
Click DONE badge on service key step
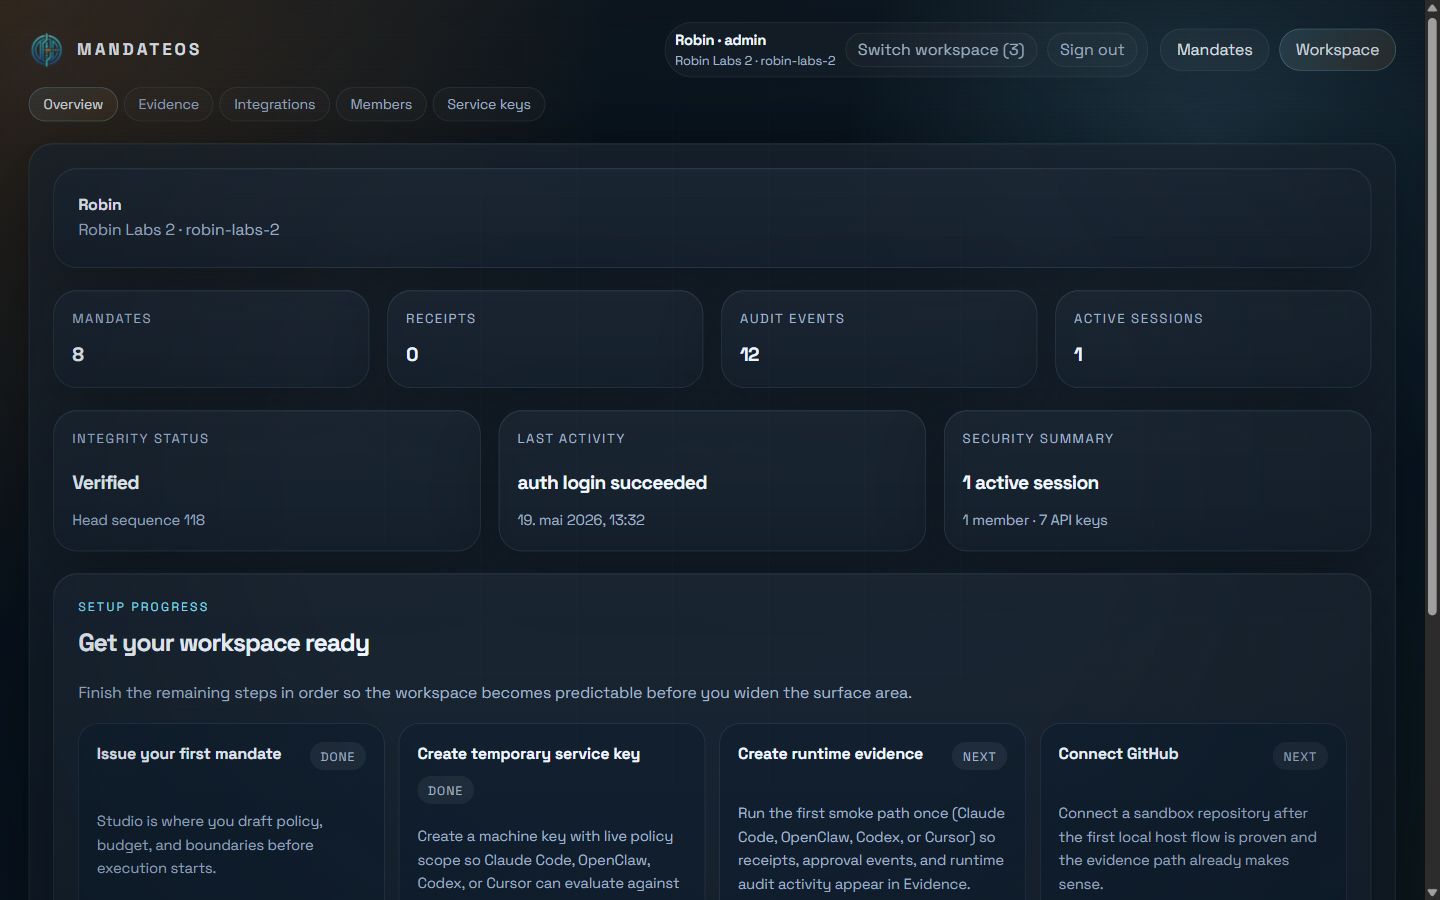point(445,791)
